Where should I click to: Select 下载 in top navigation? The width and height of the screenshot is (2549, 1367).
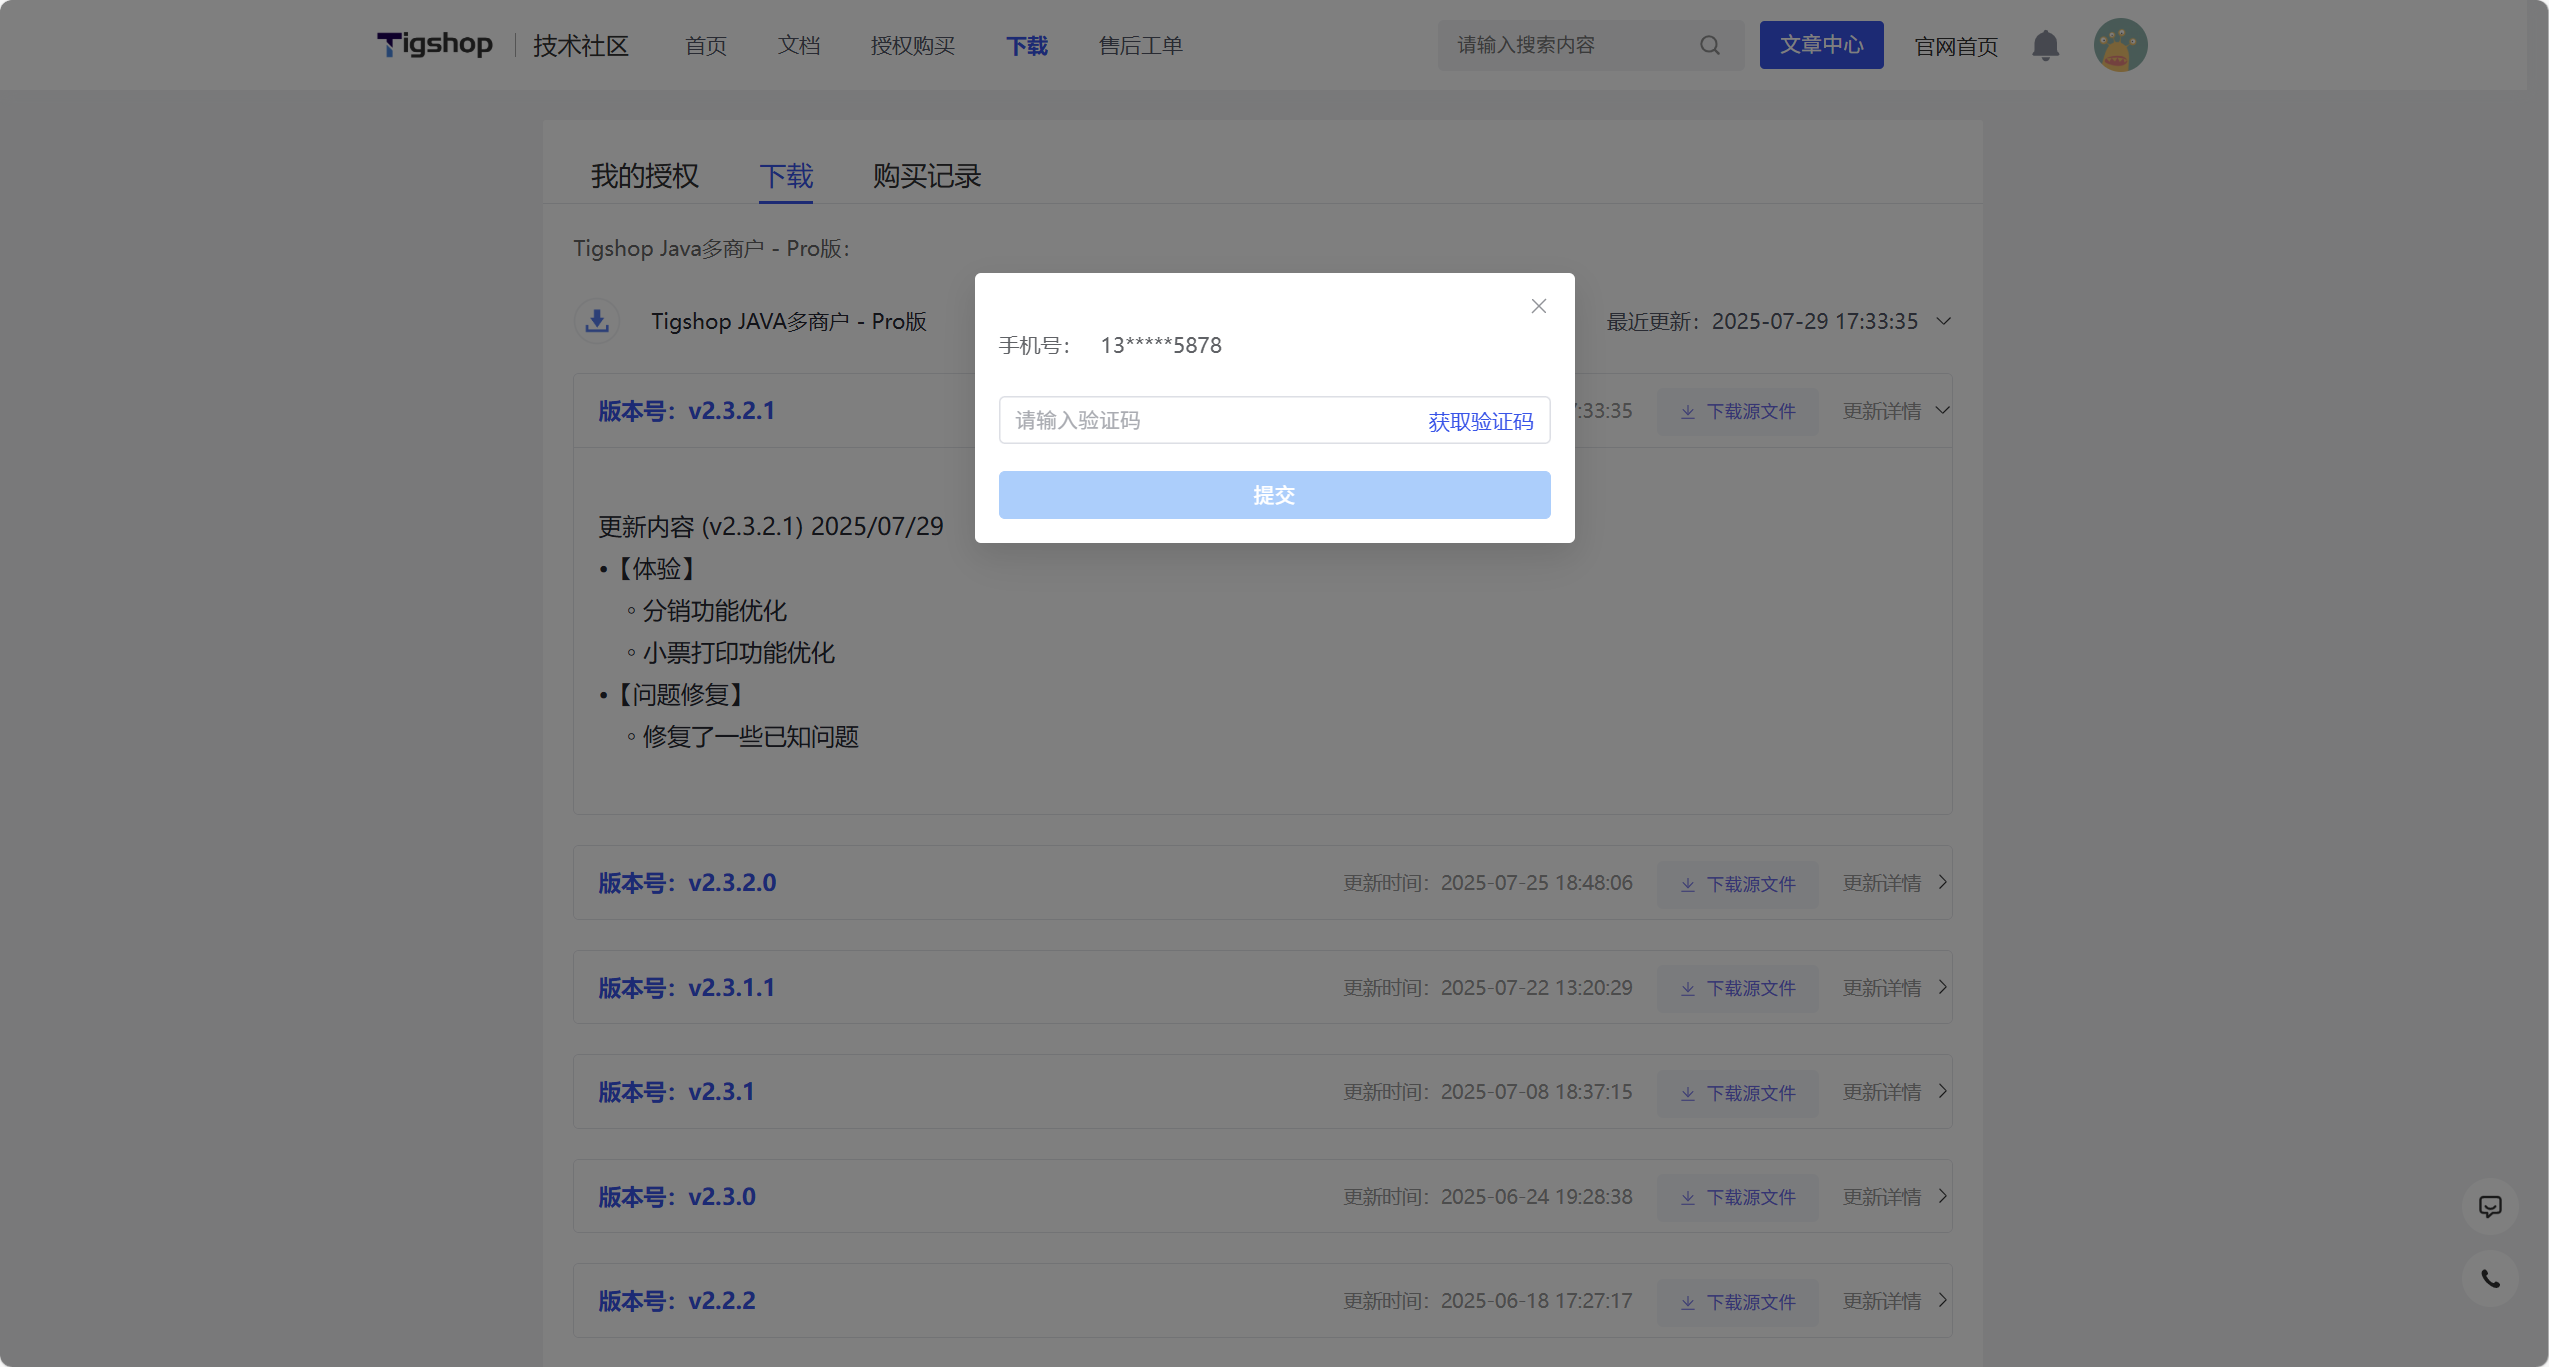1027,46
